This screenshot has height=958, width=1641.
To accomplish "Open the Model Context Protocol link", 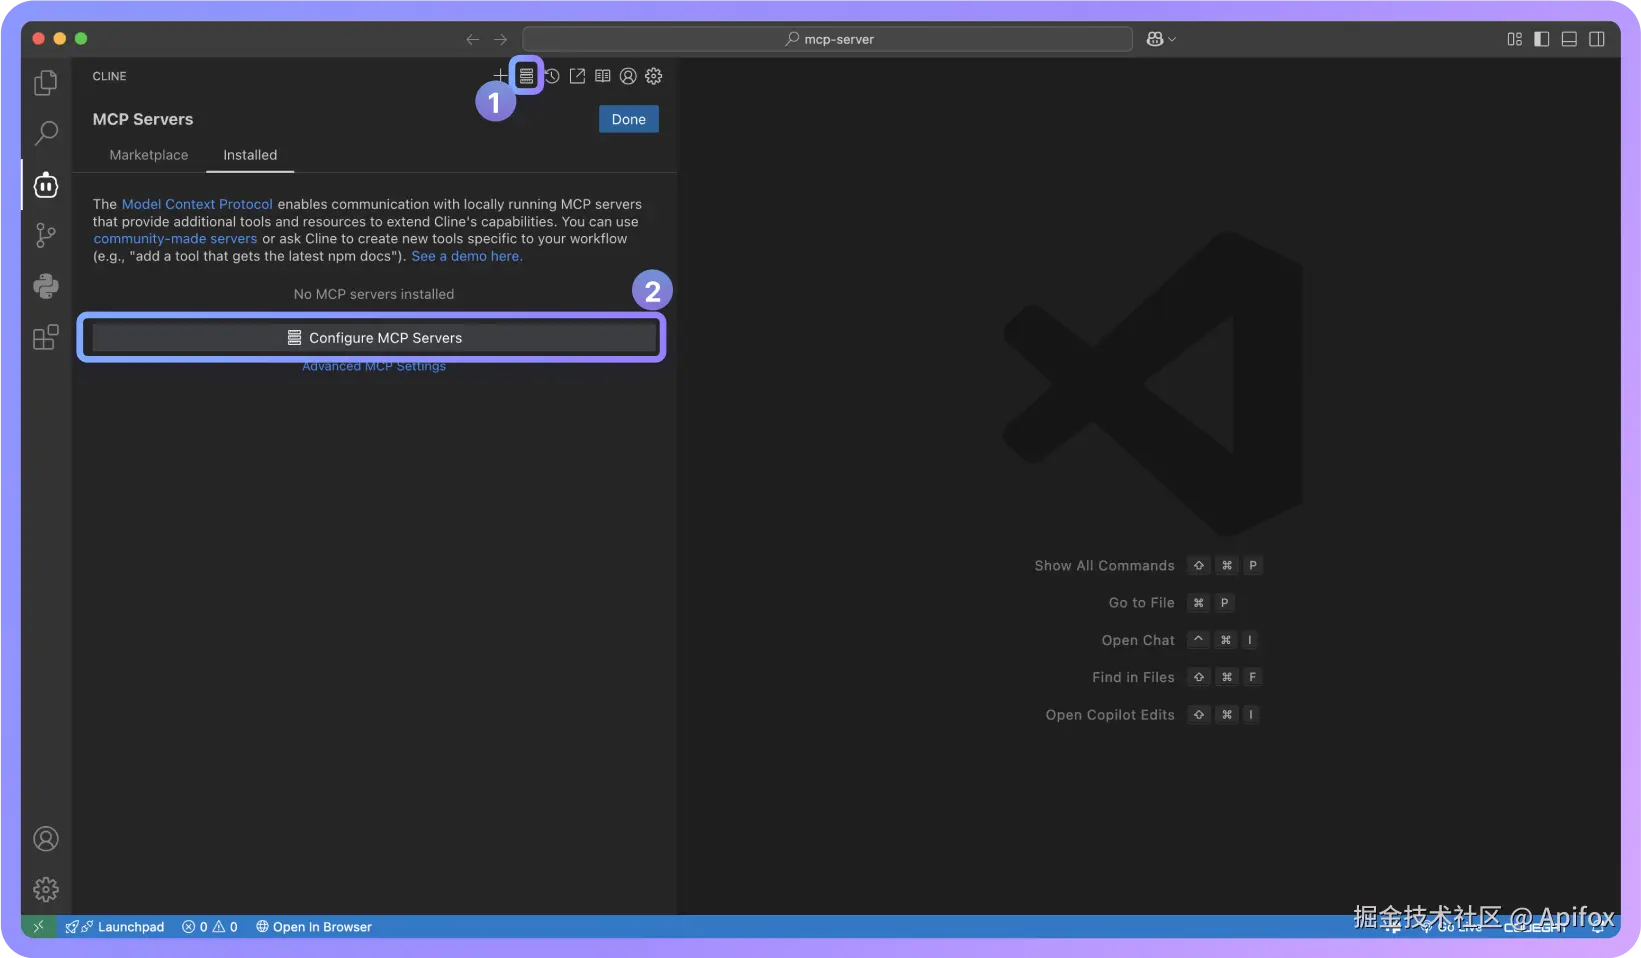I will [x=197, y=204].
